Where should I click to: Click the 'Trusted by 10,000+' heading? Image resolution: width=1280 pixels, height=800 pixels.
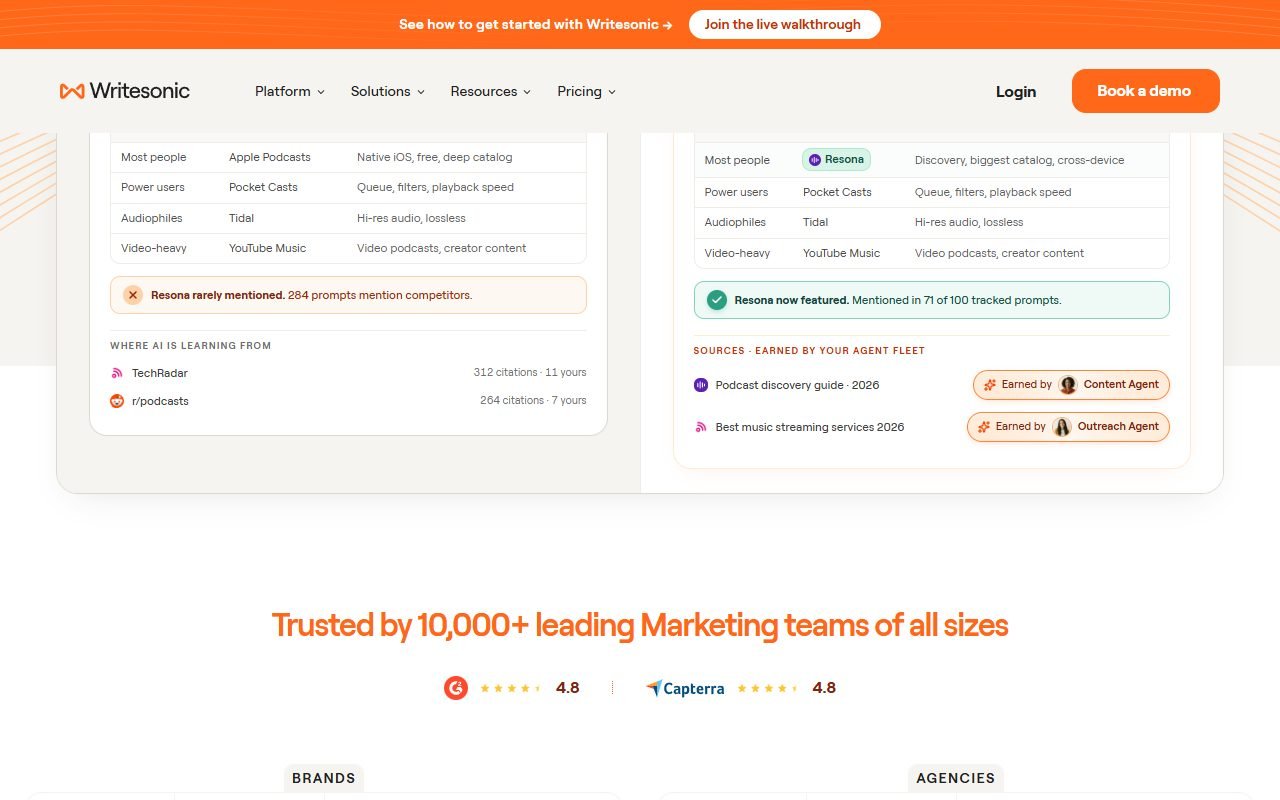click(640, 625)
